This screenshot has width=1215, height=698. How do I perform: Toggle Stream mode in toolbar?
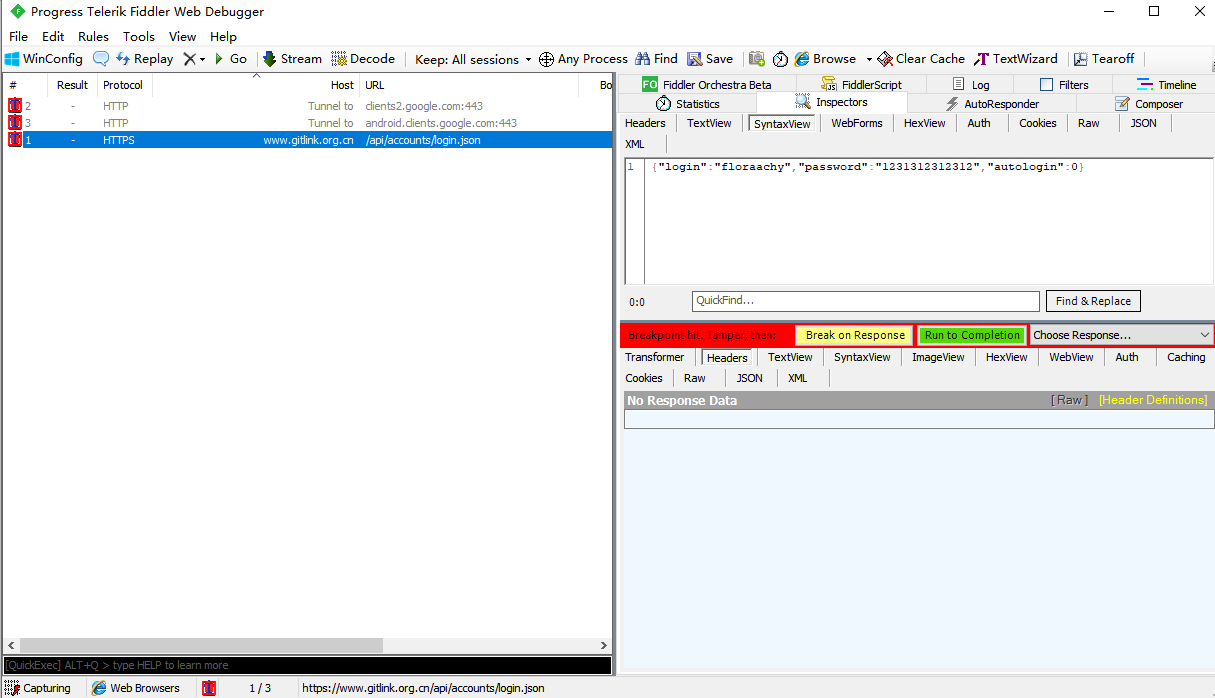coord(292,59)
